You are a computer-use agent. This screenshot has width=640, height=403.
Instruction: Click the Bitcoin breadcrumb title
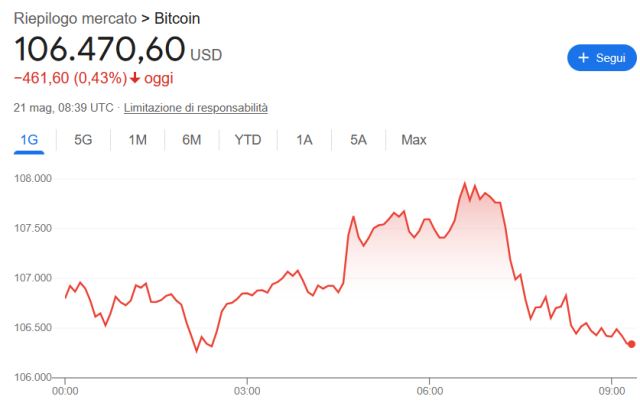pyautogui.click(x=177, y=19)
